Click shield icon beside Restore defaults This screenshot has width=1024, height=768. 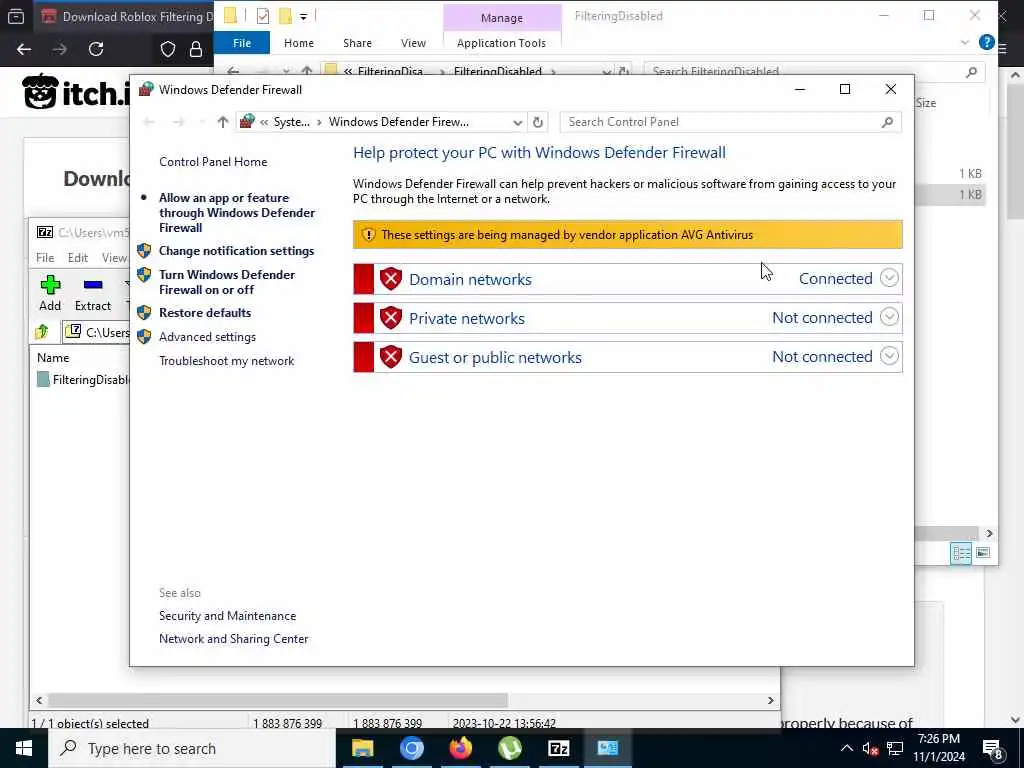click(144, 313)
